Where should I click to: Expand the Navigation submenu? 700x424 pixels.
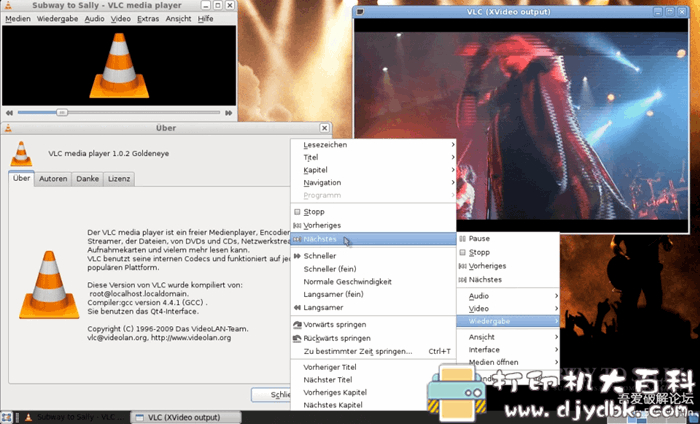pos(373,183)
